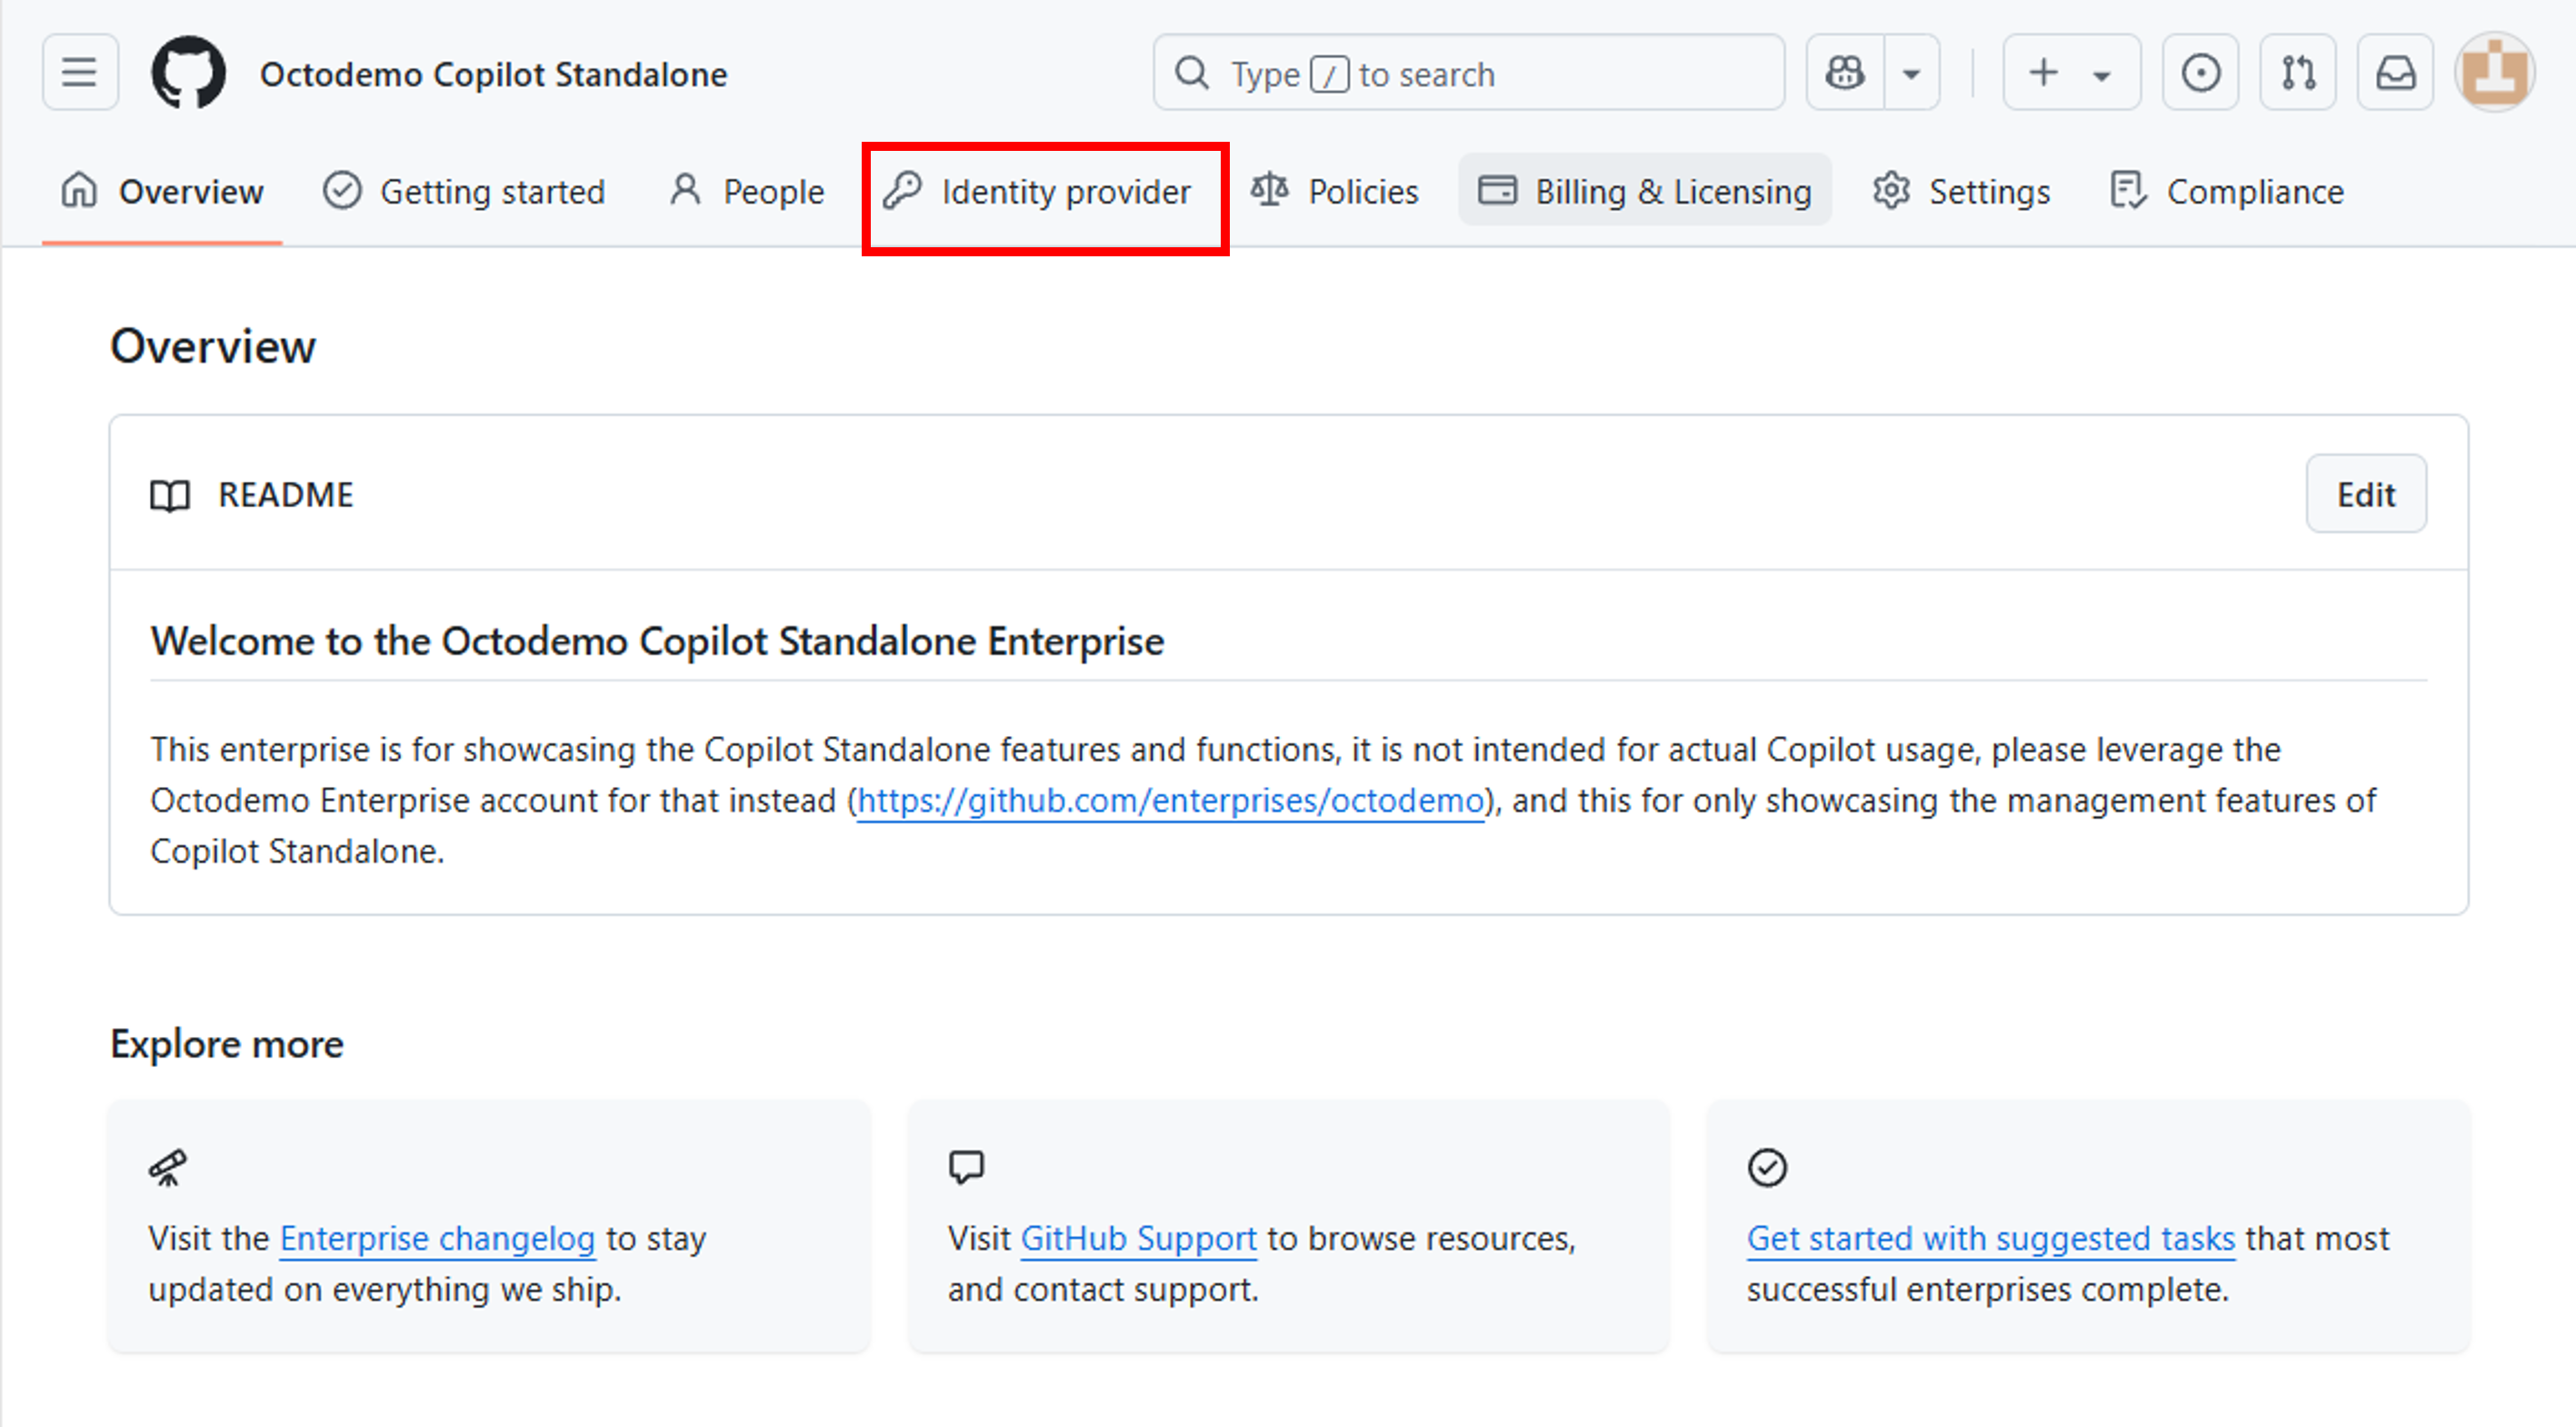Open the Create new plus button
2576x1427 pixels.
2071,73
